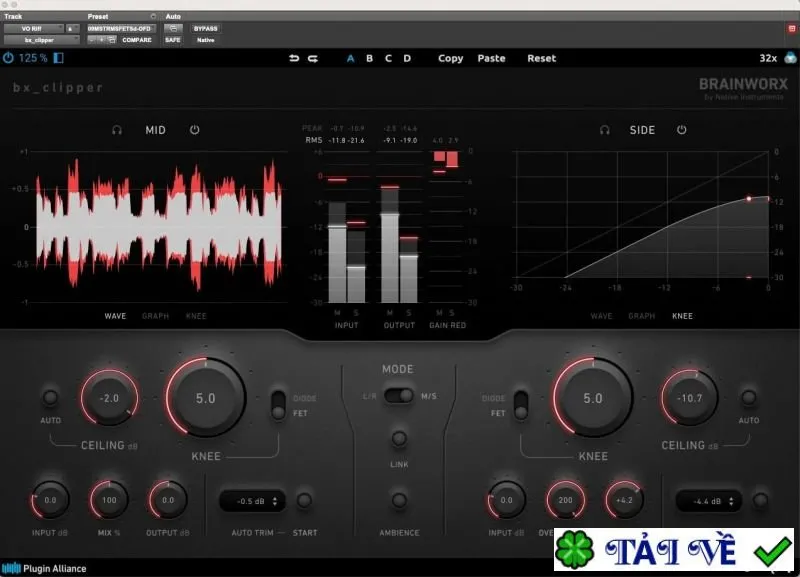Click the undo arrow icon
Viewport: 800px width, 577px height.
pos(294,58)
